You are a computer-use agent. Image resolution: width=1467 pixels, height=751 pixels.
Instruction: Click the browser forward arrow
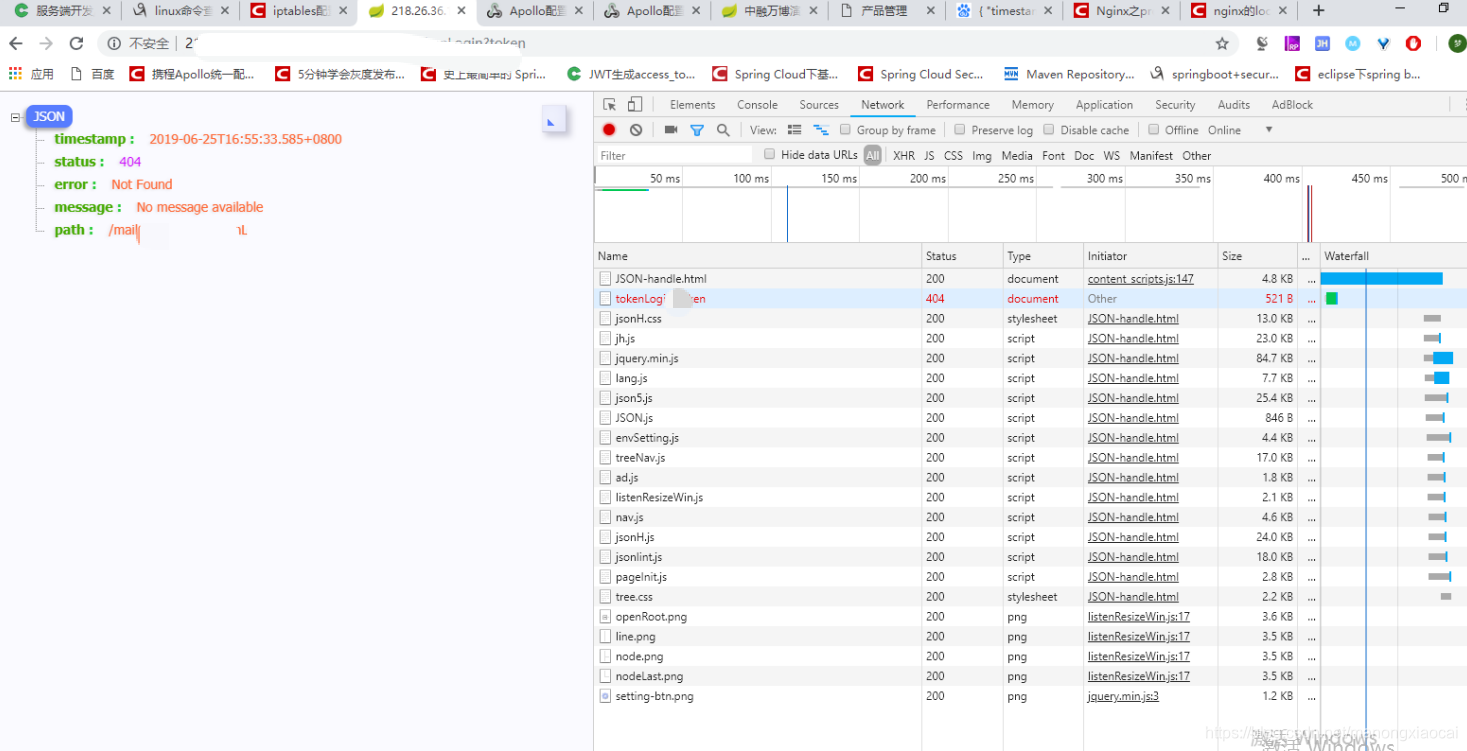click(x=46, y=43)
